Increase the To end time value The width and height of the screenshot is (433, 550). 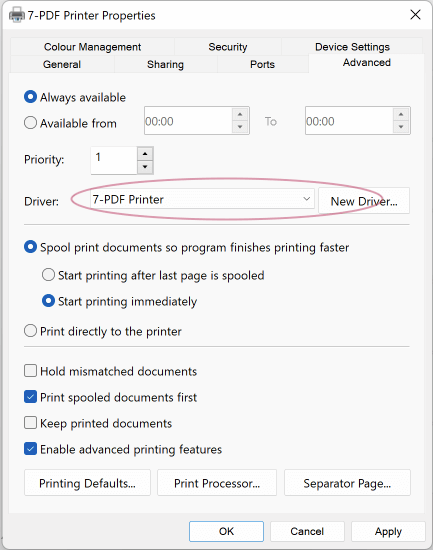point(401,114)
